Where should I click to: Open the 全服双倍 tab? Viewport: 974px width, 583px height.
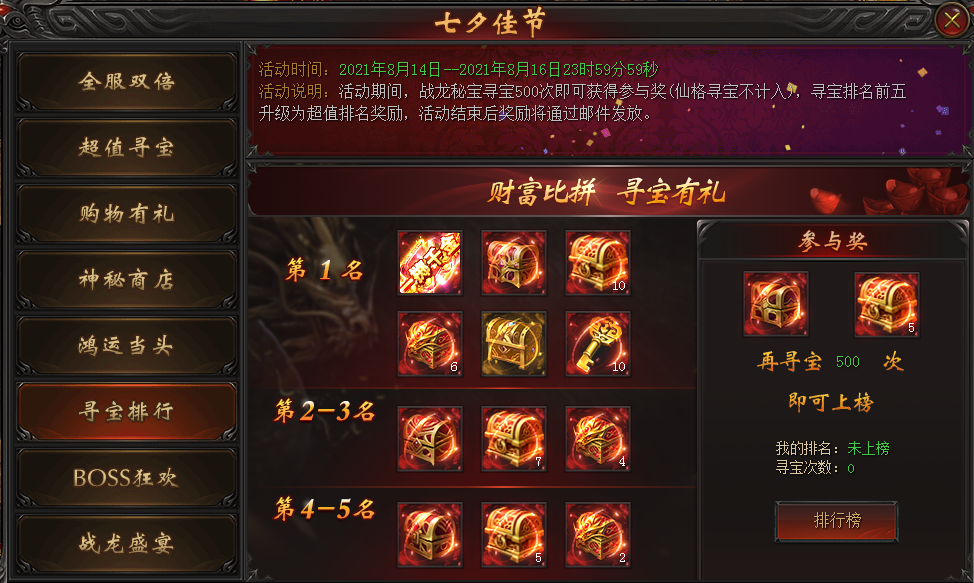pyautogui.click(x=127, y=81)
